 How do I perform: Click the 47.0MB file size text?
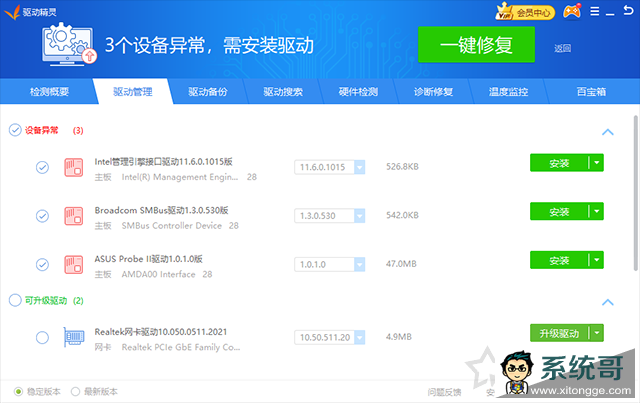[x=401, y=264]
